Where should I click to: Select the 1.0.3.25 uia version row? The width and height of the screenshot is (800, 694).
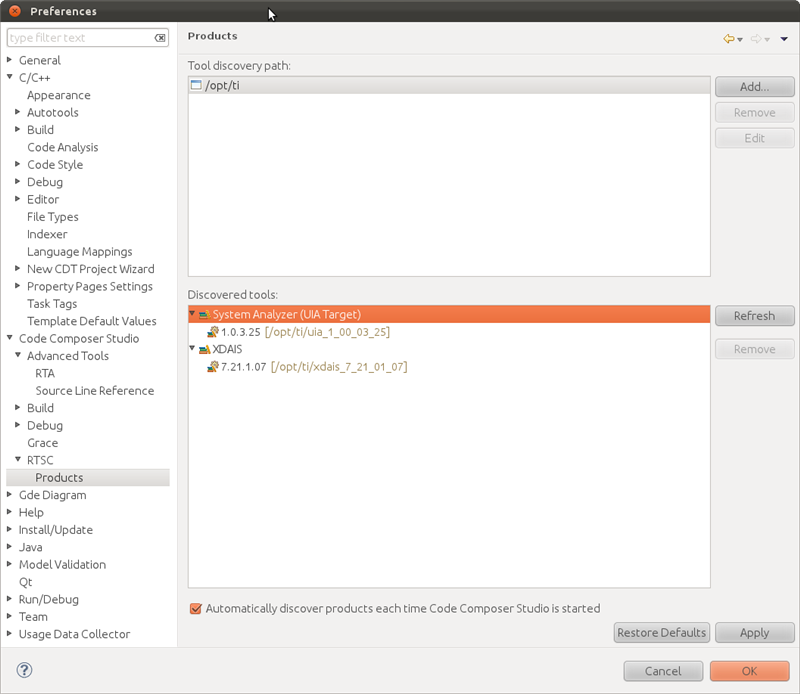coord(449,332)
